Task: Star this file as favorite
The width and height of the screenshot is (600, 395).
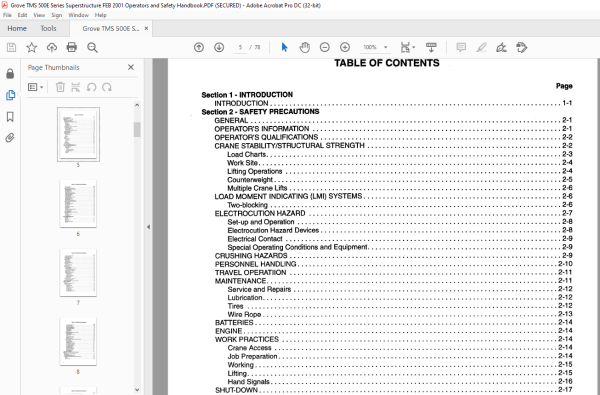Action: tap(31, 47)
